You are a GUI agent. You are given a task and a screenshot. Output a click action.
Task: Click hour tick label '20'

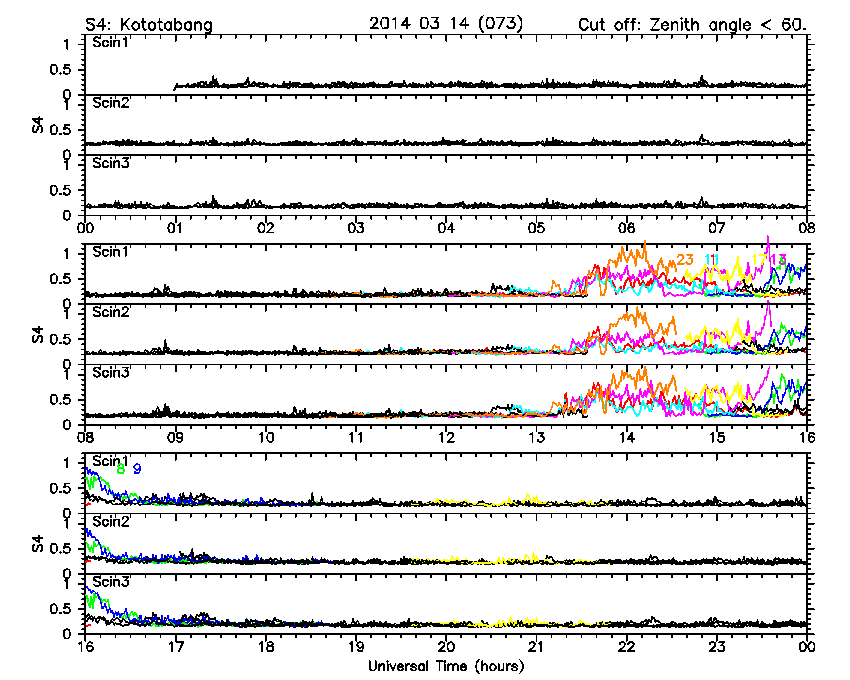click(446, 646)
